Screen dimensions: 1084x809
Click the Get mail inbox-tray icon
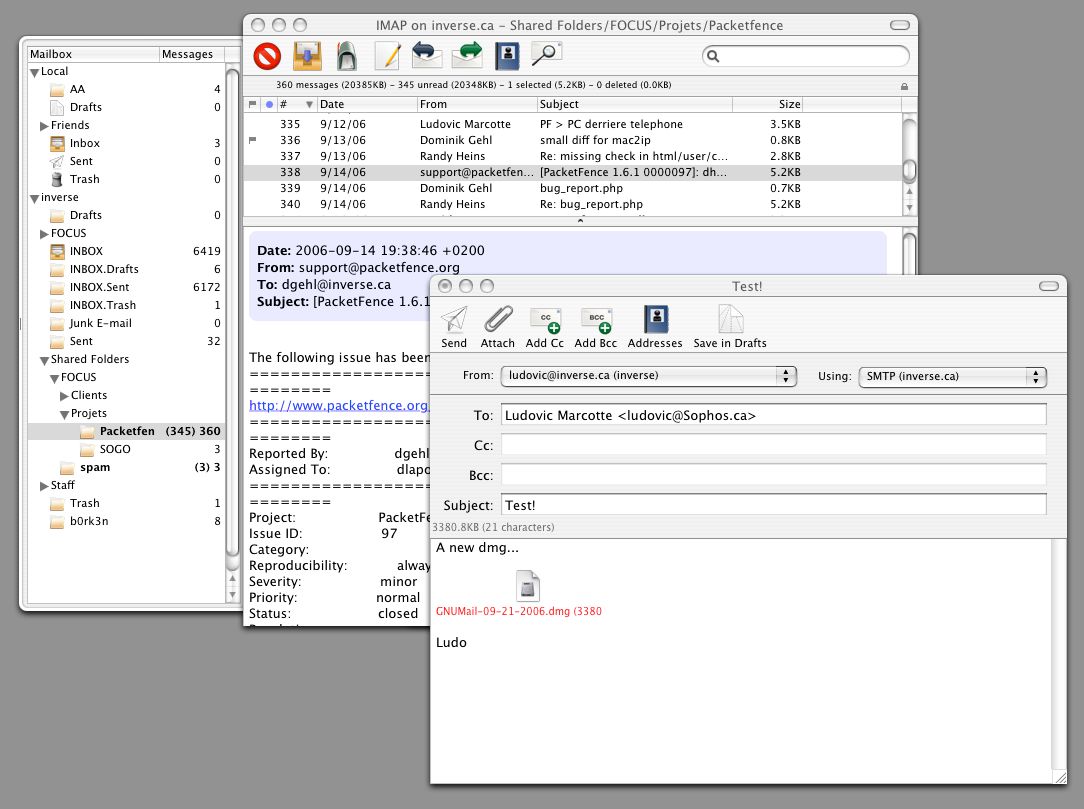[x=307, y=56]
